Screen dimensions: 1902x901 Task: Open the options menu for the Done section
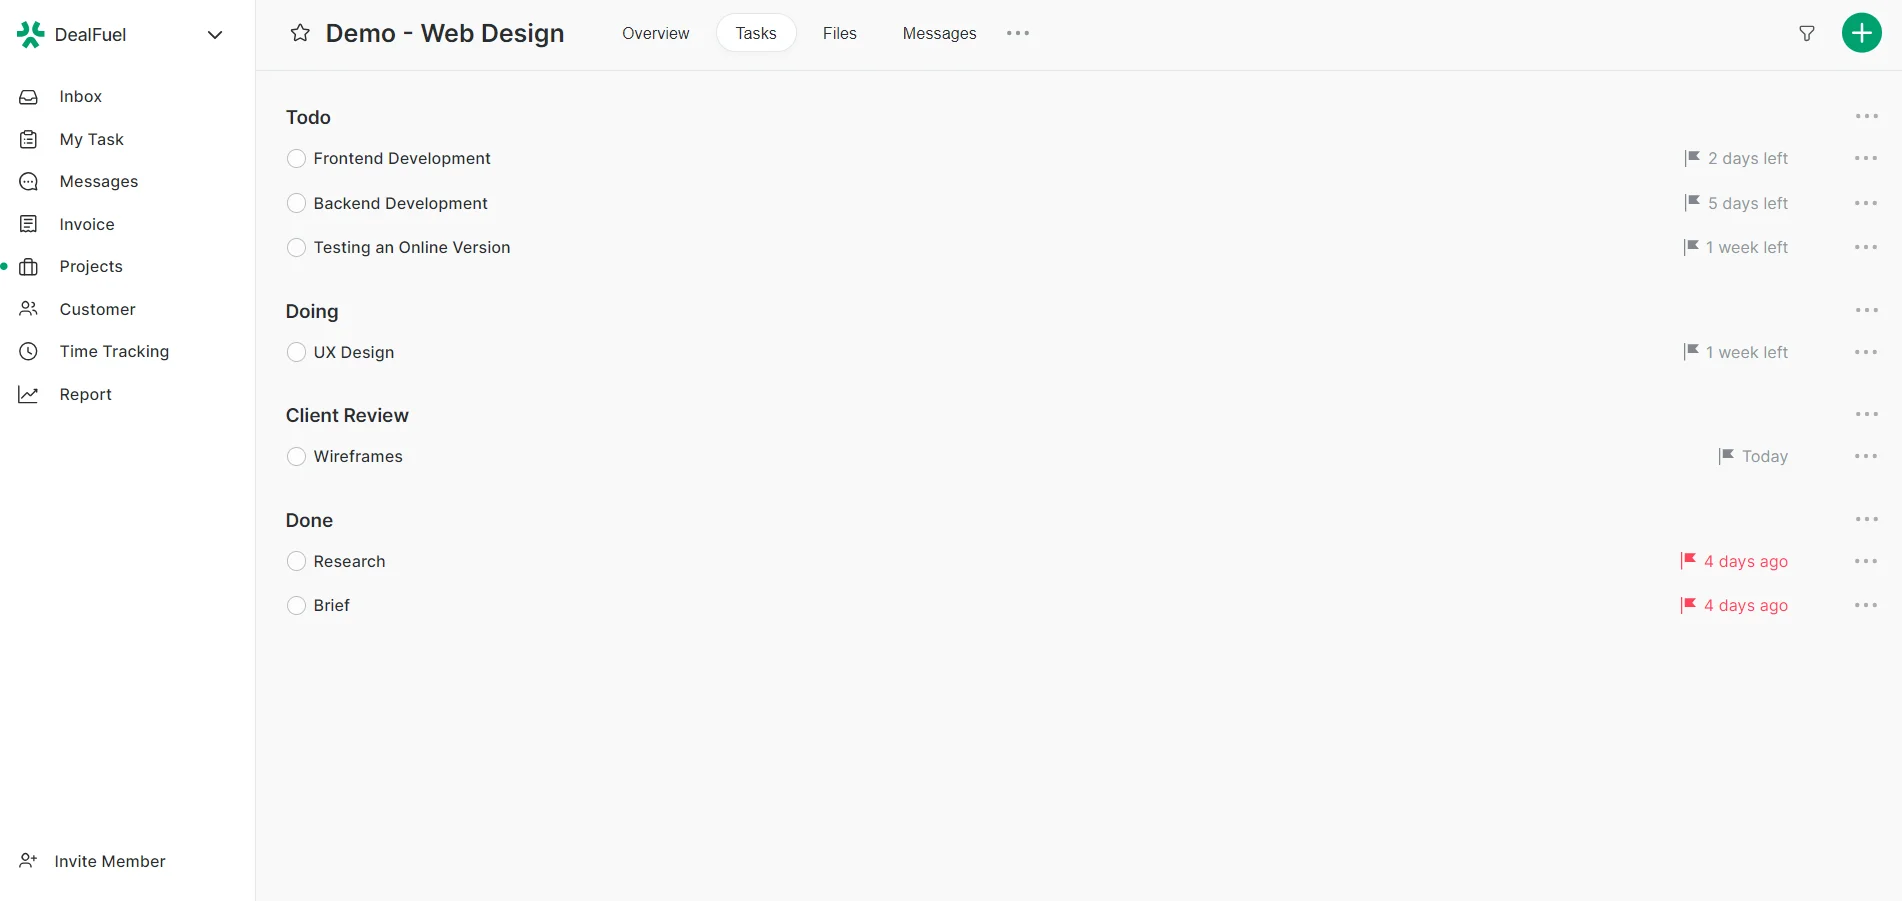[x=1866, y=519]
